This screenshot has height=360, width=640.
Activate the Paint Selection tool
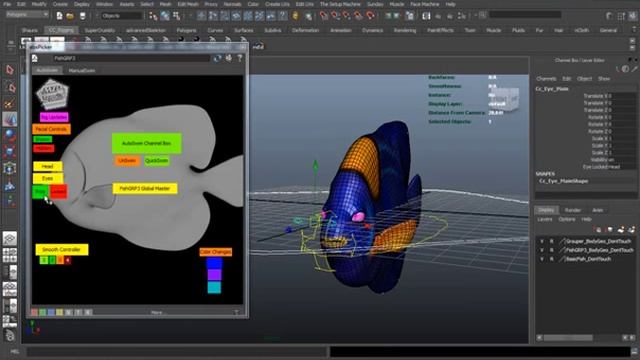tap(10, 104)
